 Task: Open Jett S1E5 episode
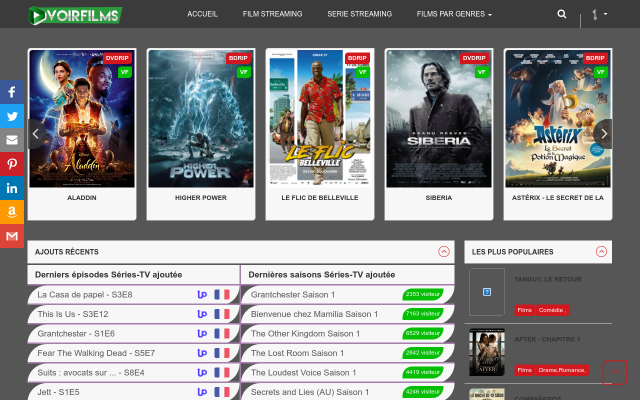58,392
